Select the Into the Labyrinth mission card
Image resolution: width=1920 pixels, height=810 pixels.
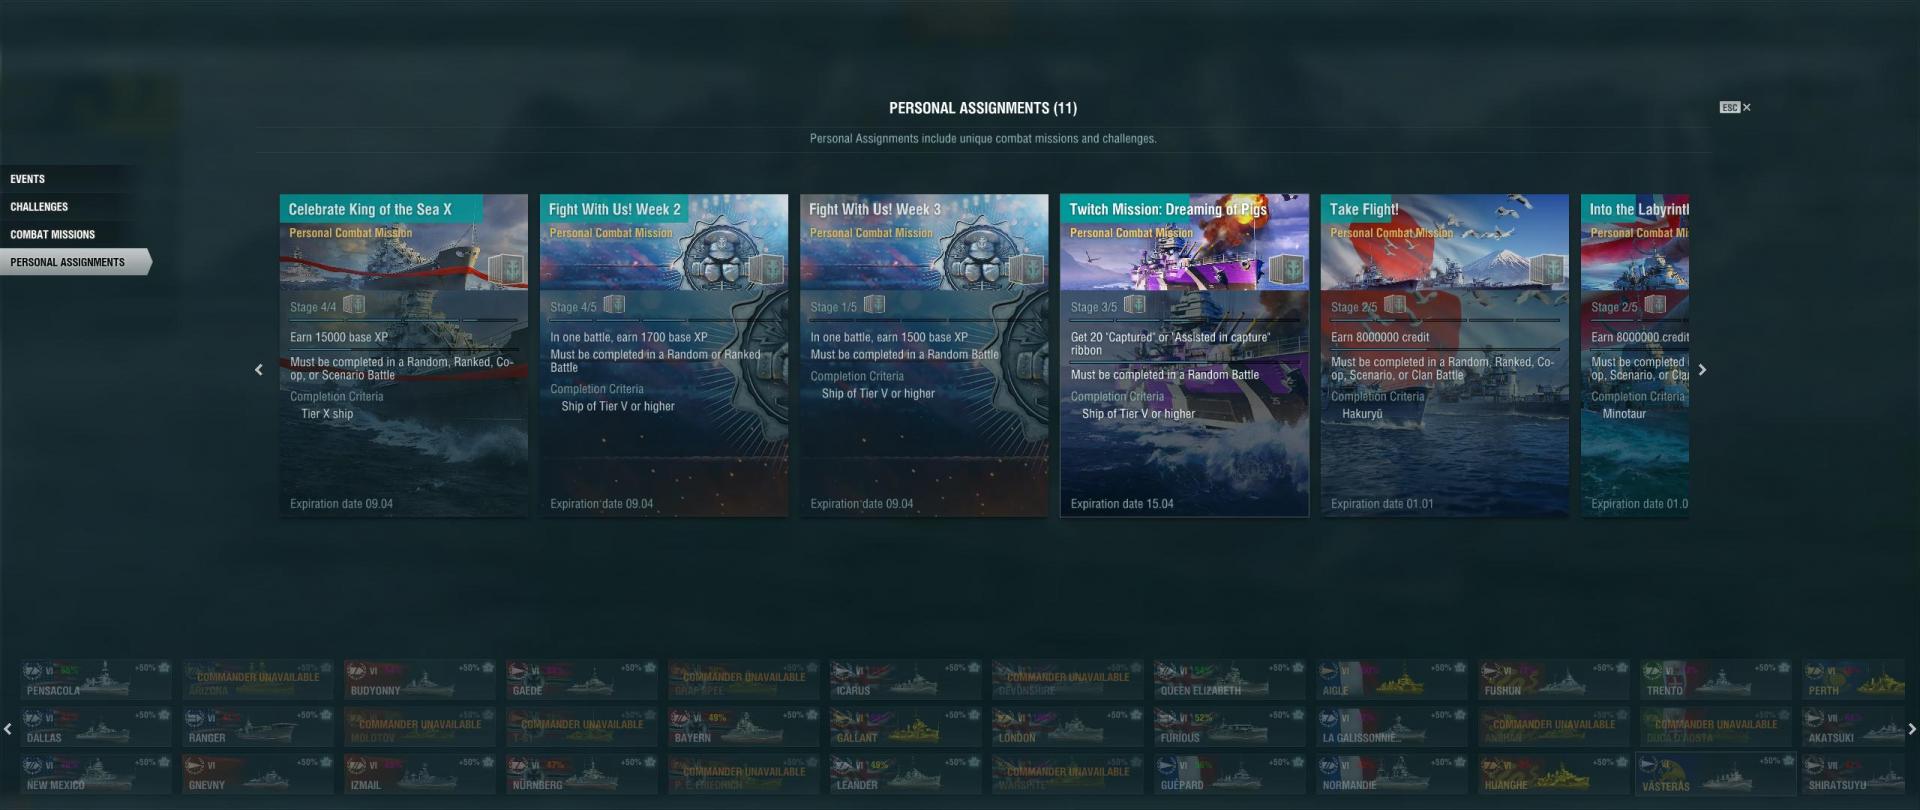coord(1635,355)
